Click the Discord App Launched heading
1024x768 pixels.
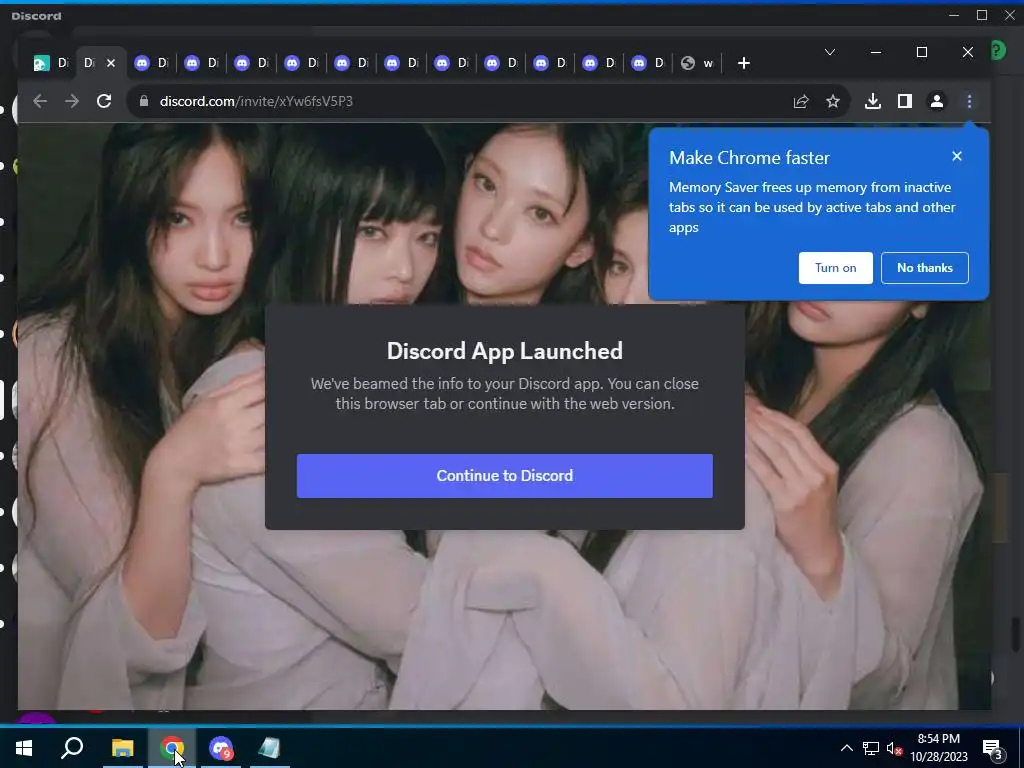pos(505,351)
